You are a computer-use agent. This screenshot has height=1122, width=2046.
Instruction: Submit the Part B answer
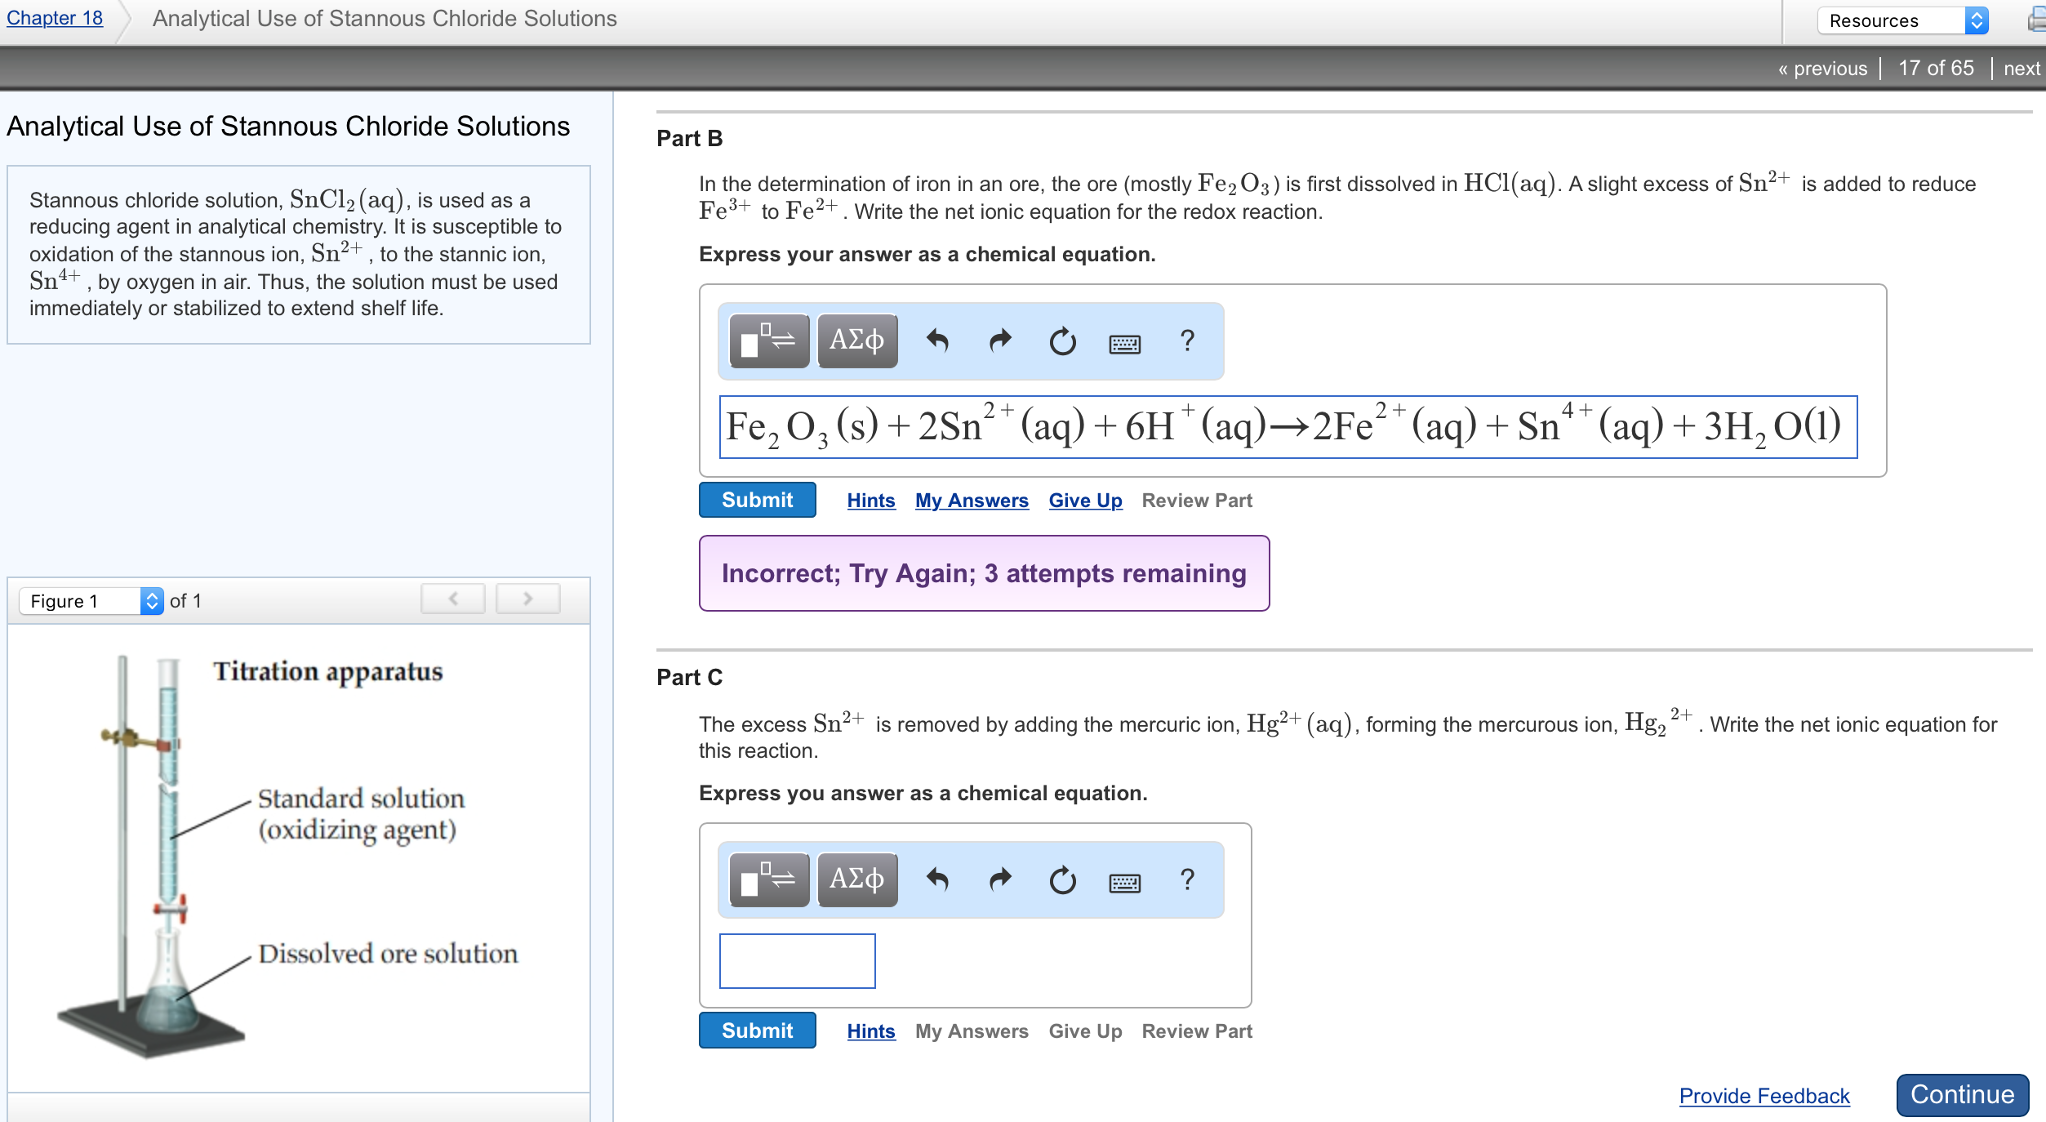757,500
